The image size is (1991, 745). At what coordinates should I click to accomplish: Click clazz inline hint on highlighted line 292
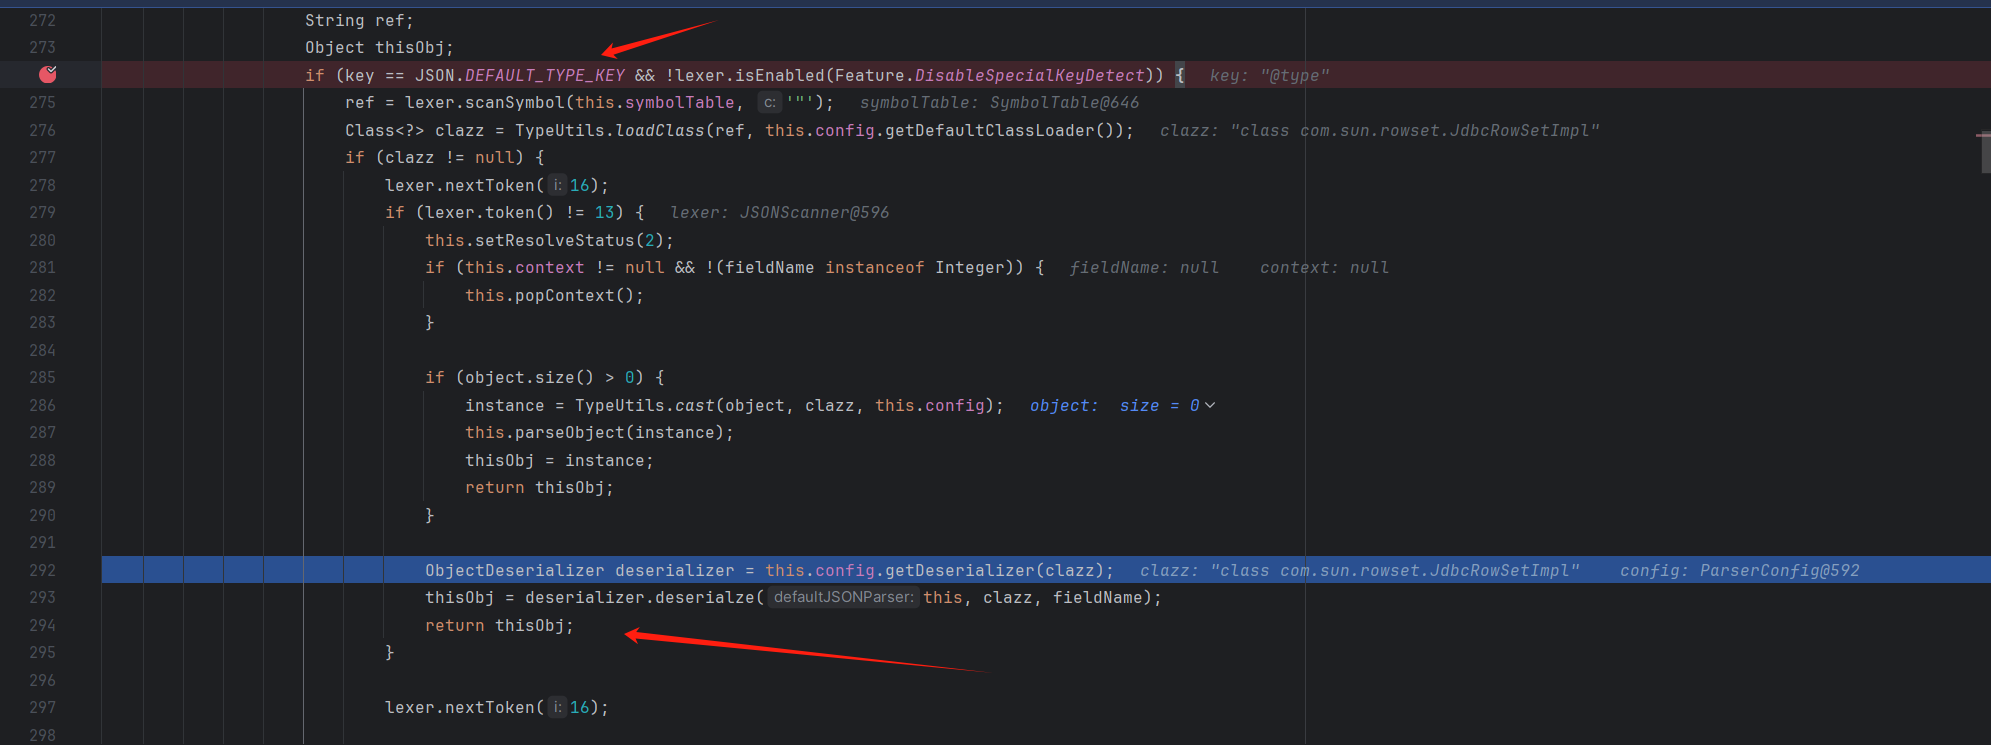1359,570
